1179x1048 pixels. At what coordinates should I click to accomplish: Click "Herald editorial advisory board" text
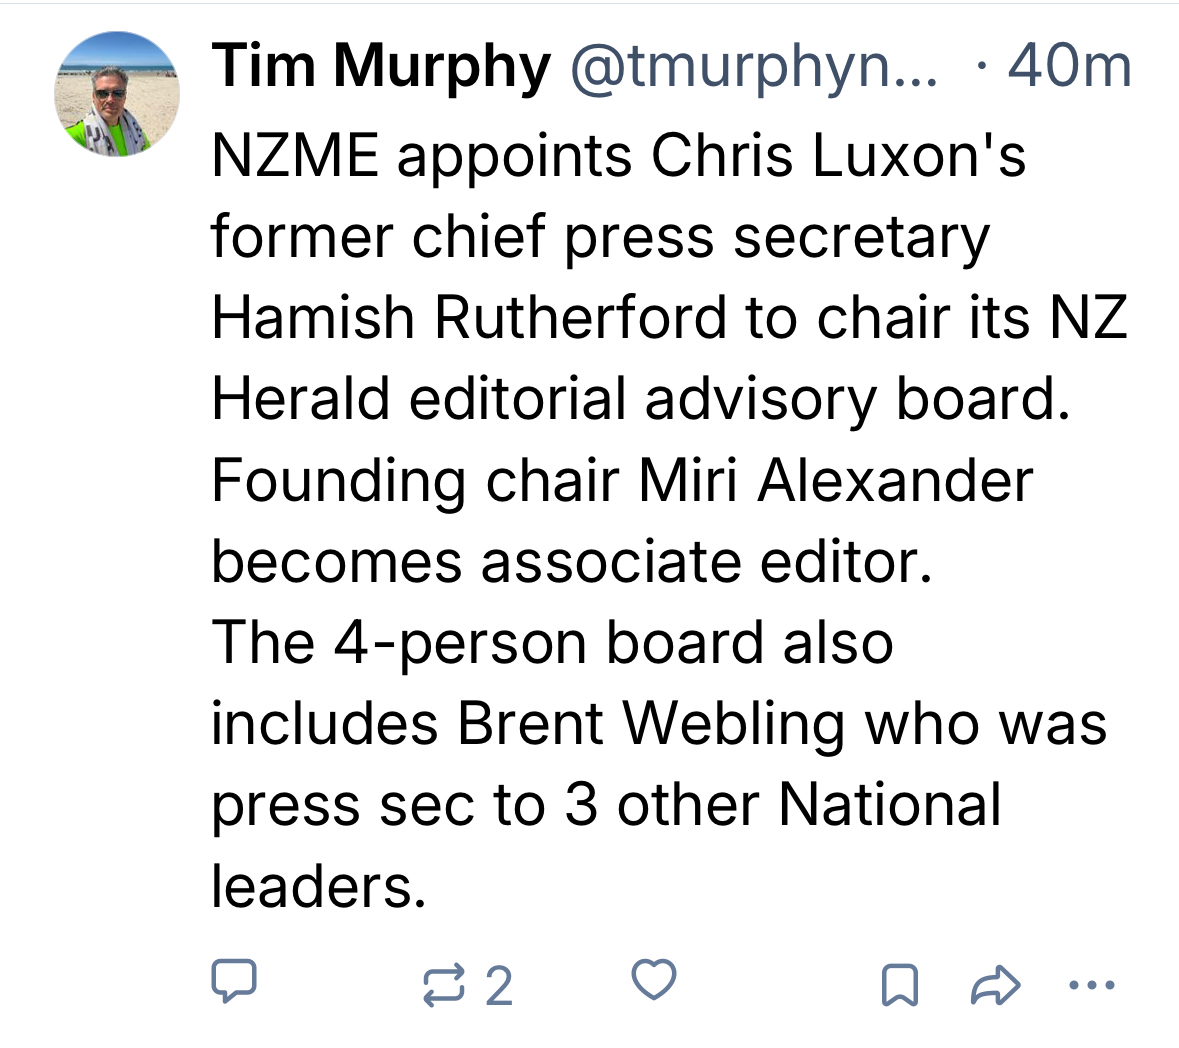640,399
